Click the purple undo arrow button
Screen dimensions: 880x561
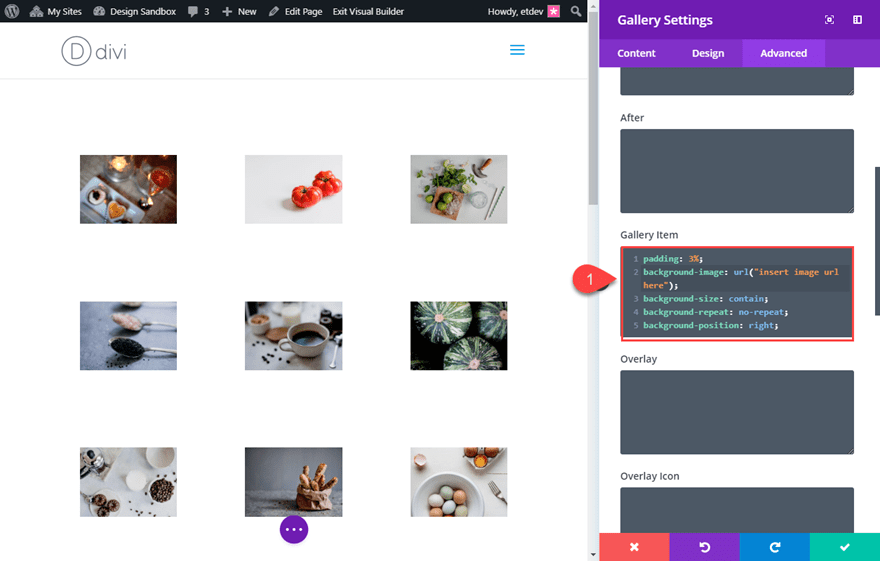[x=704, y=547]
